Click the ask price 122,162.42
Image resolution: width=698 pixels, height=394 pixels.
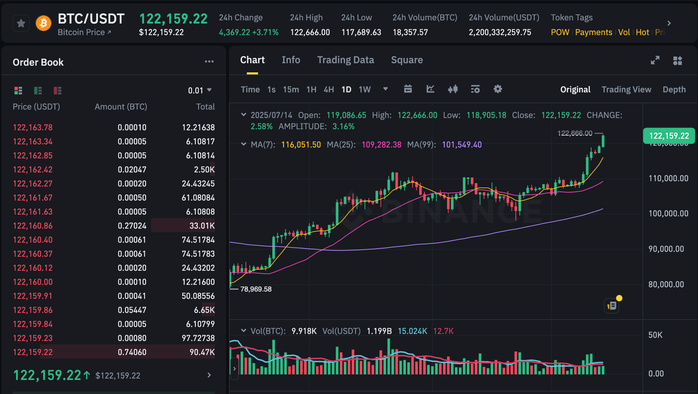click(x=32, y=170)
